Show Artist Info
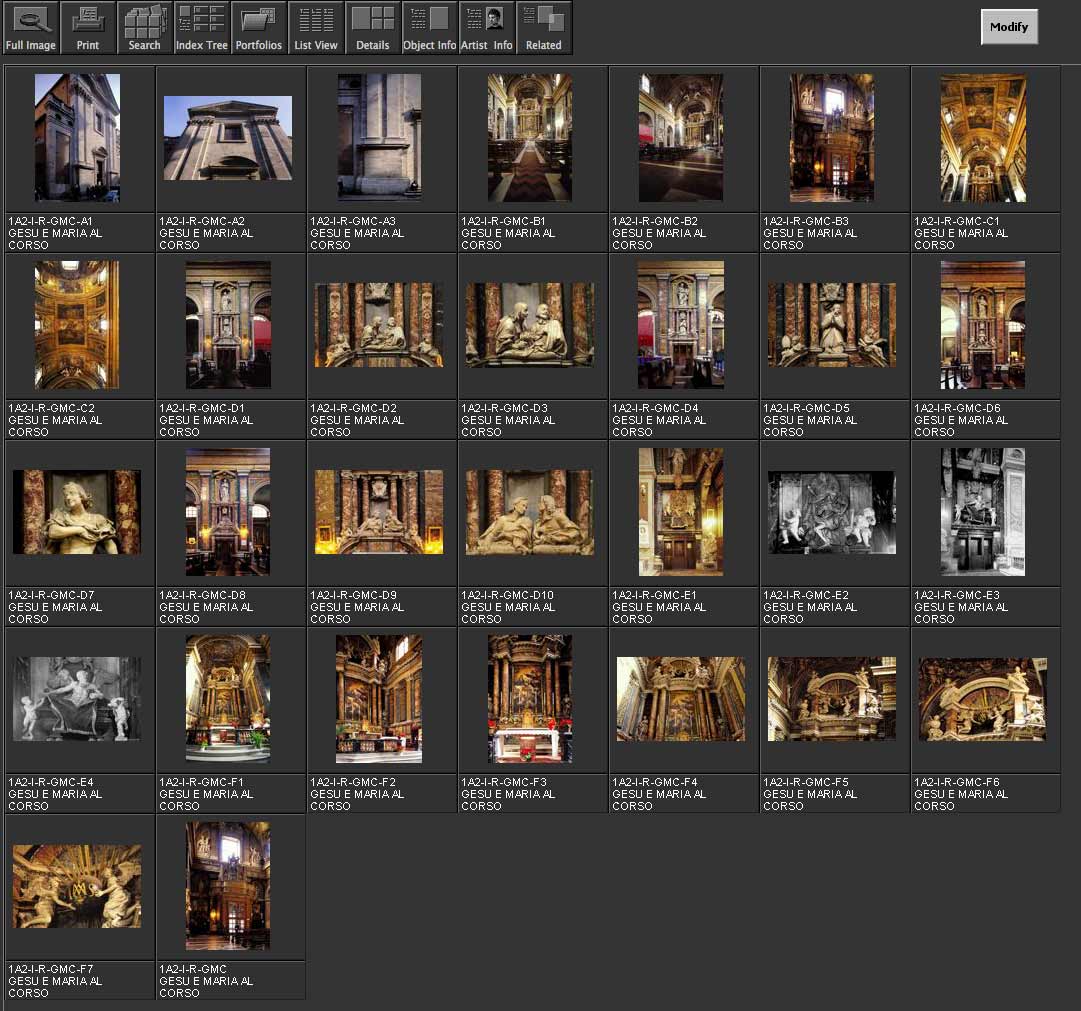This screenshot has width=1081, height=1011. click(487, 28)
